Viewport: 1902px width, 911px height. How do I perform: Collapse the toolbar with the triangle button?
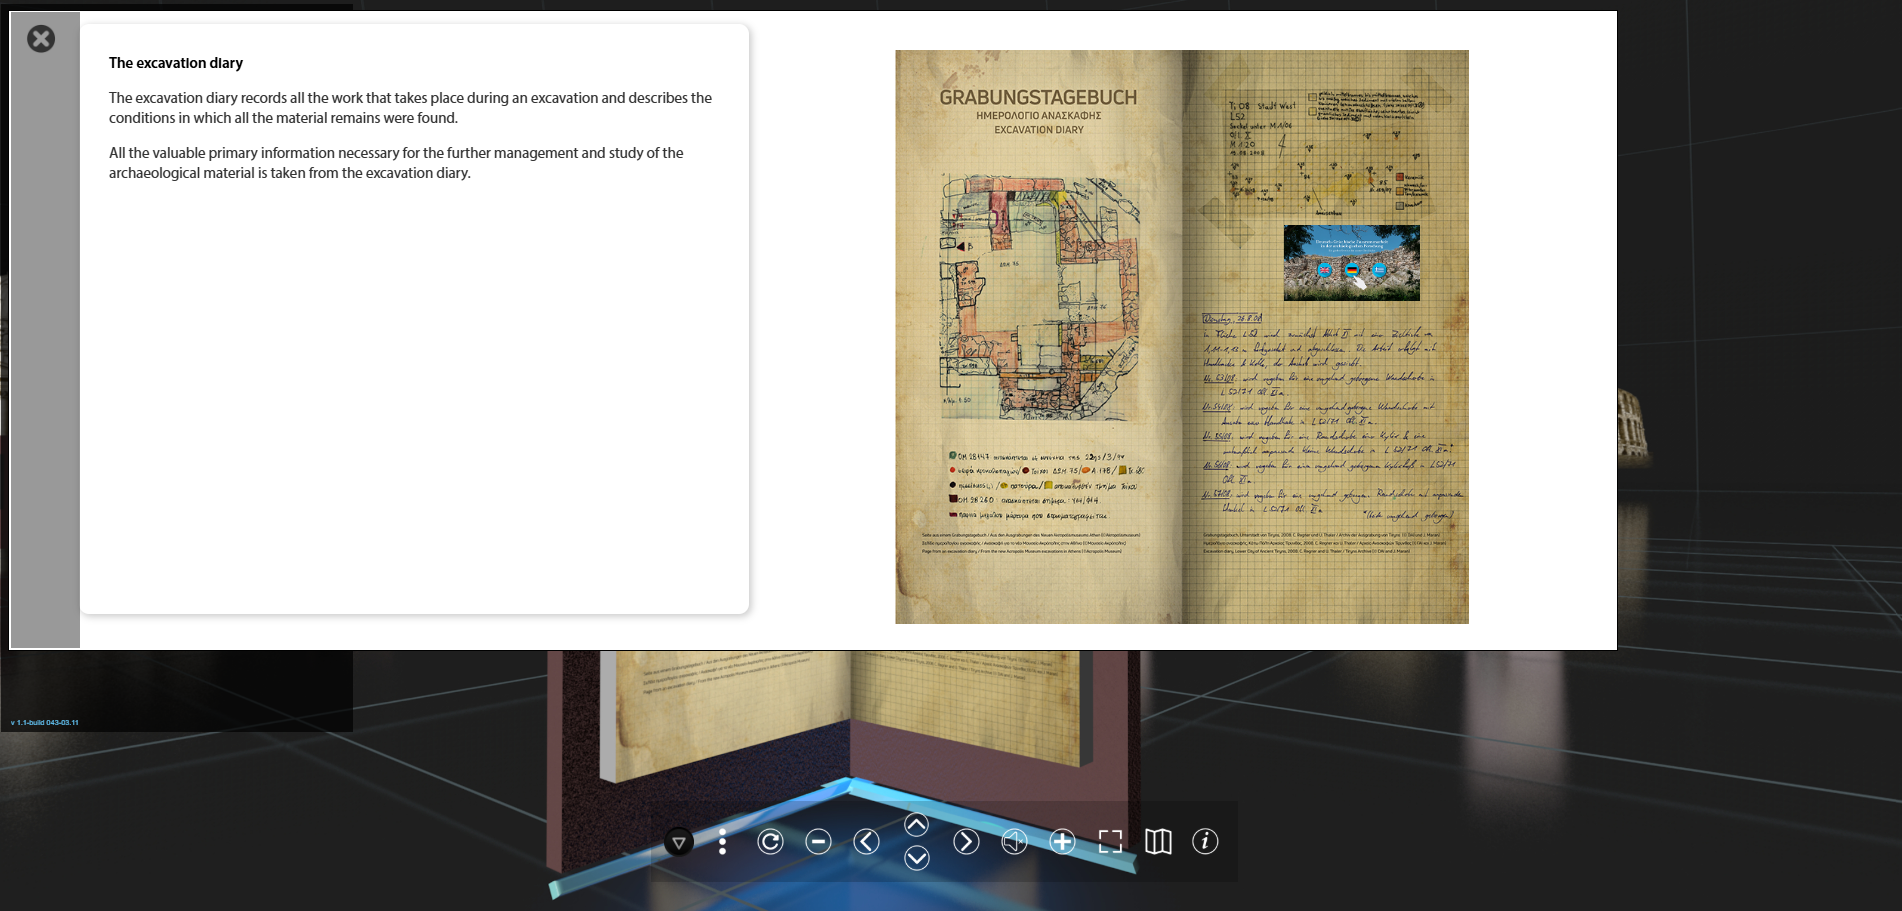[x=678, y=842]
